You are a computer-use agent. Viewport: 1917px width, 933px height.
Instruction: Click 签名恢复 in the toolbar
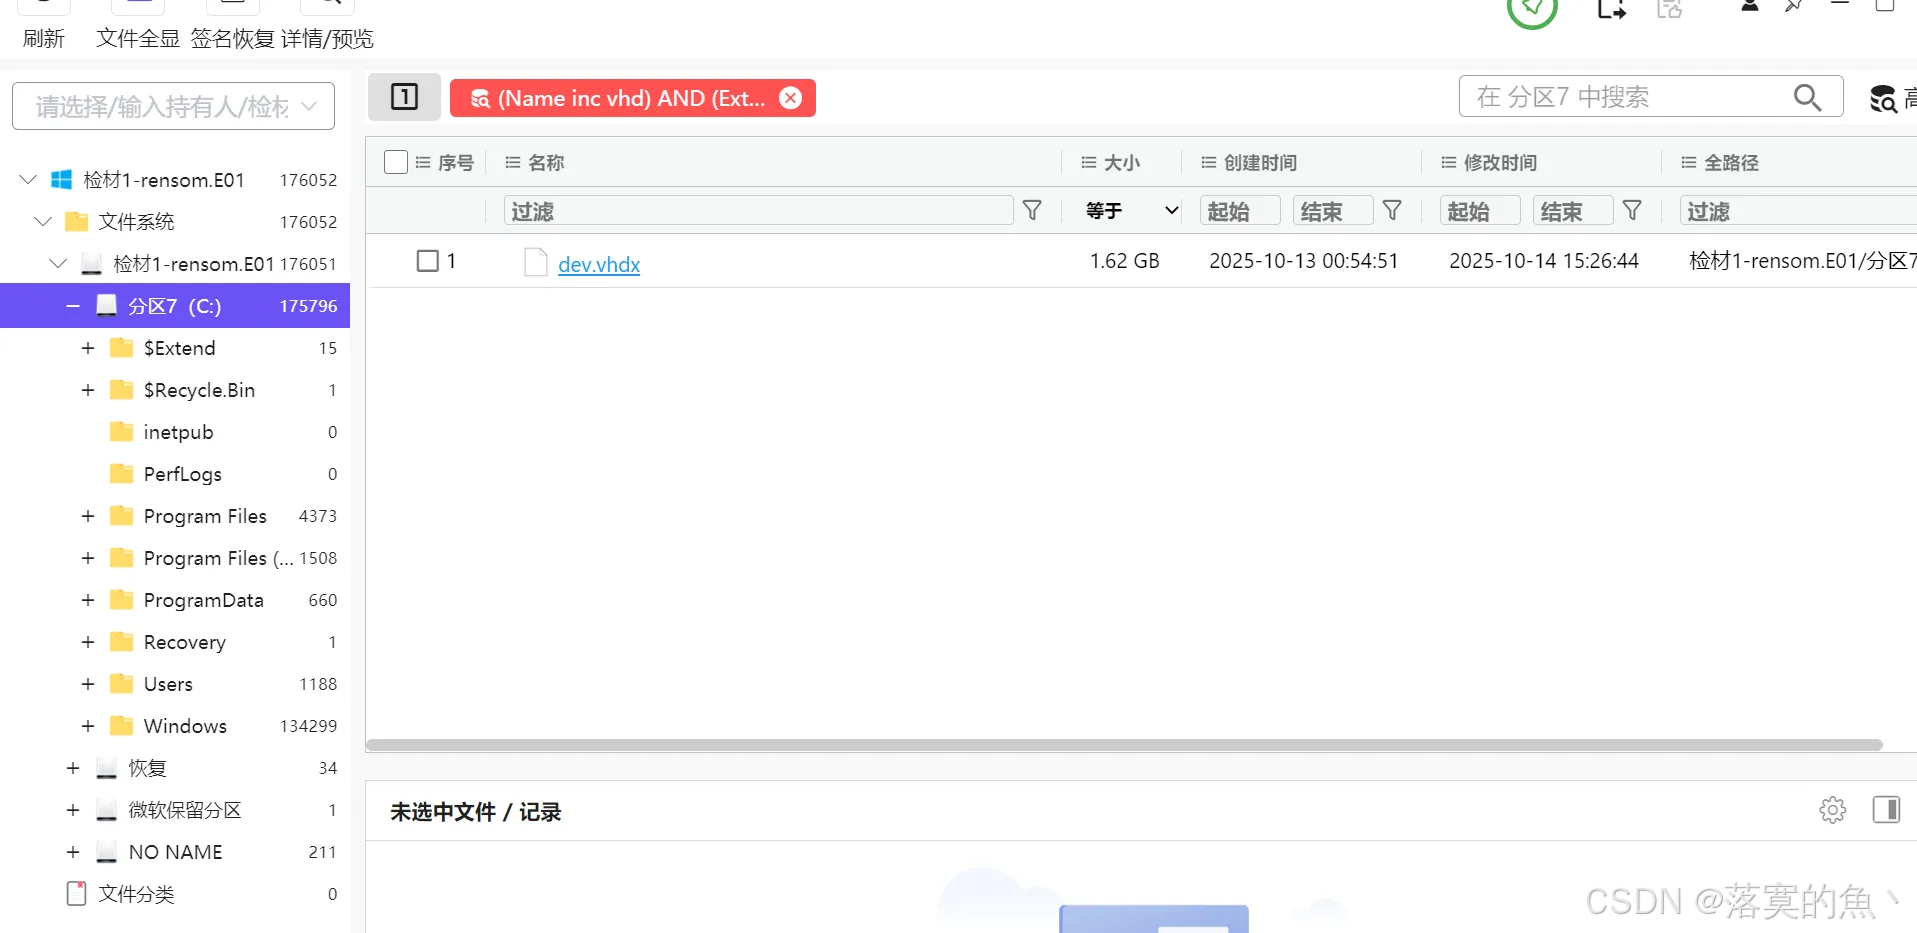click(x=232, y=38)
